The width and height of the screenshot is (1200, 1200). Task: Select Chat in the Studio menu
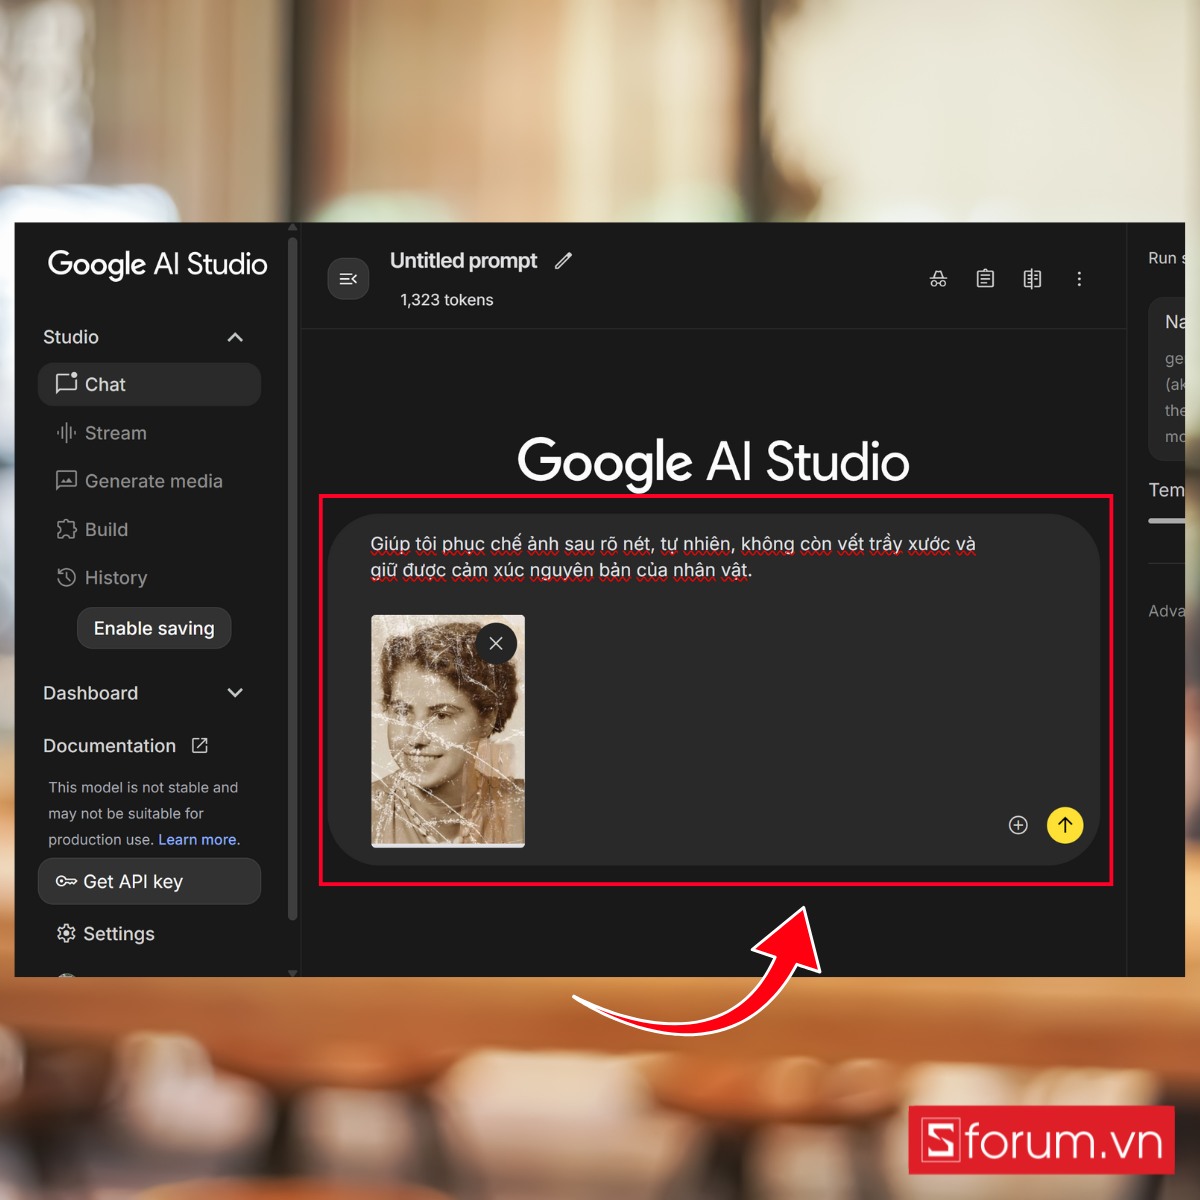pos(149,384)
